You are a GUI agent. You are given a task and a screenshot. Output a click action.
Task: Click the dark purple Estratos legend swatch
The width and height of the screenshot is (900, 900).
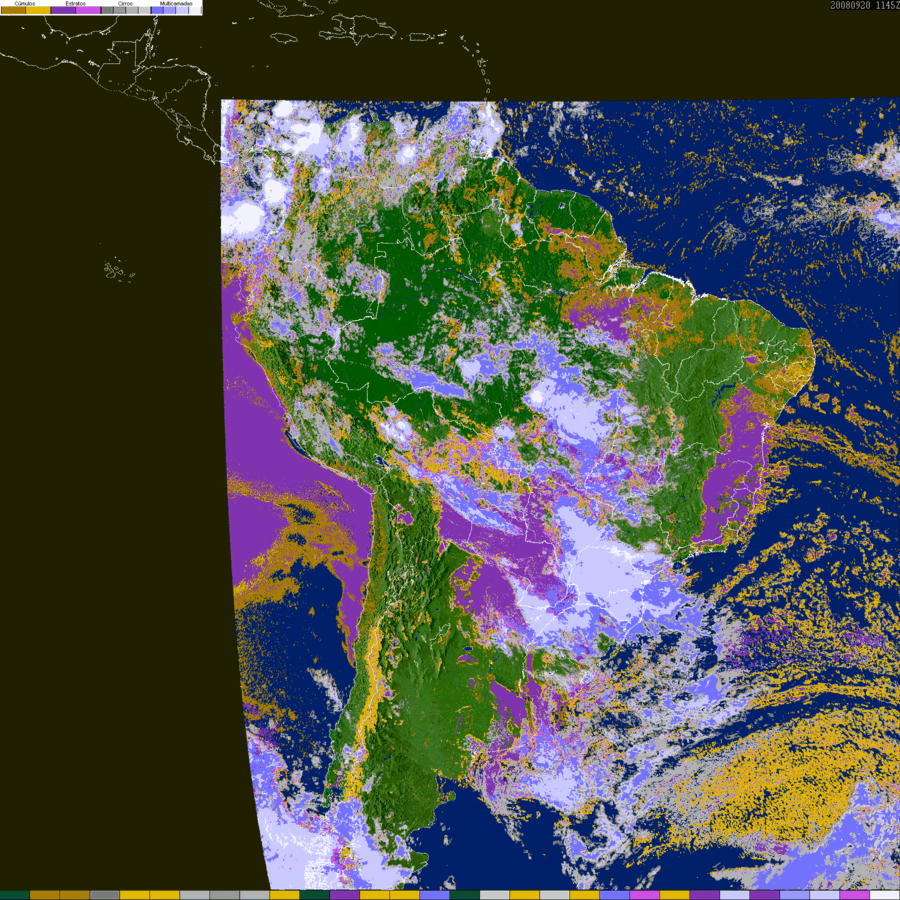click(63, 10)
